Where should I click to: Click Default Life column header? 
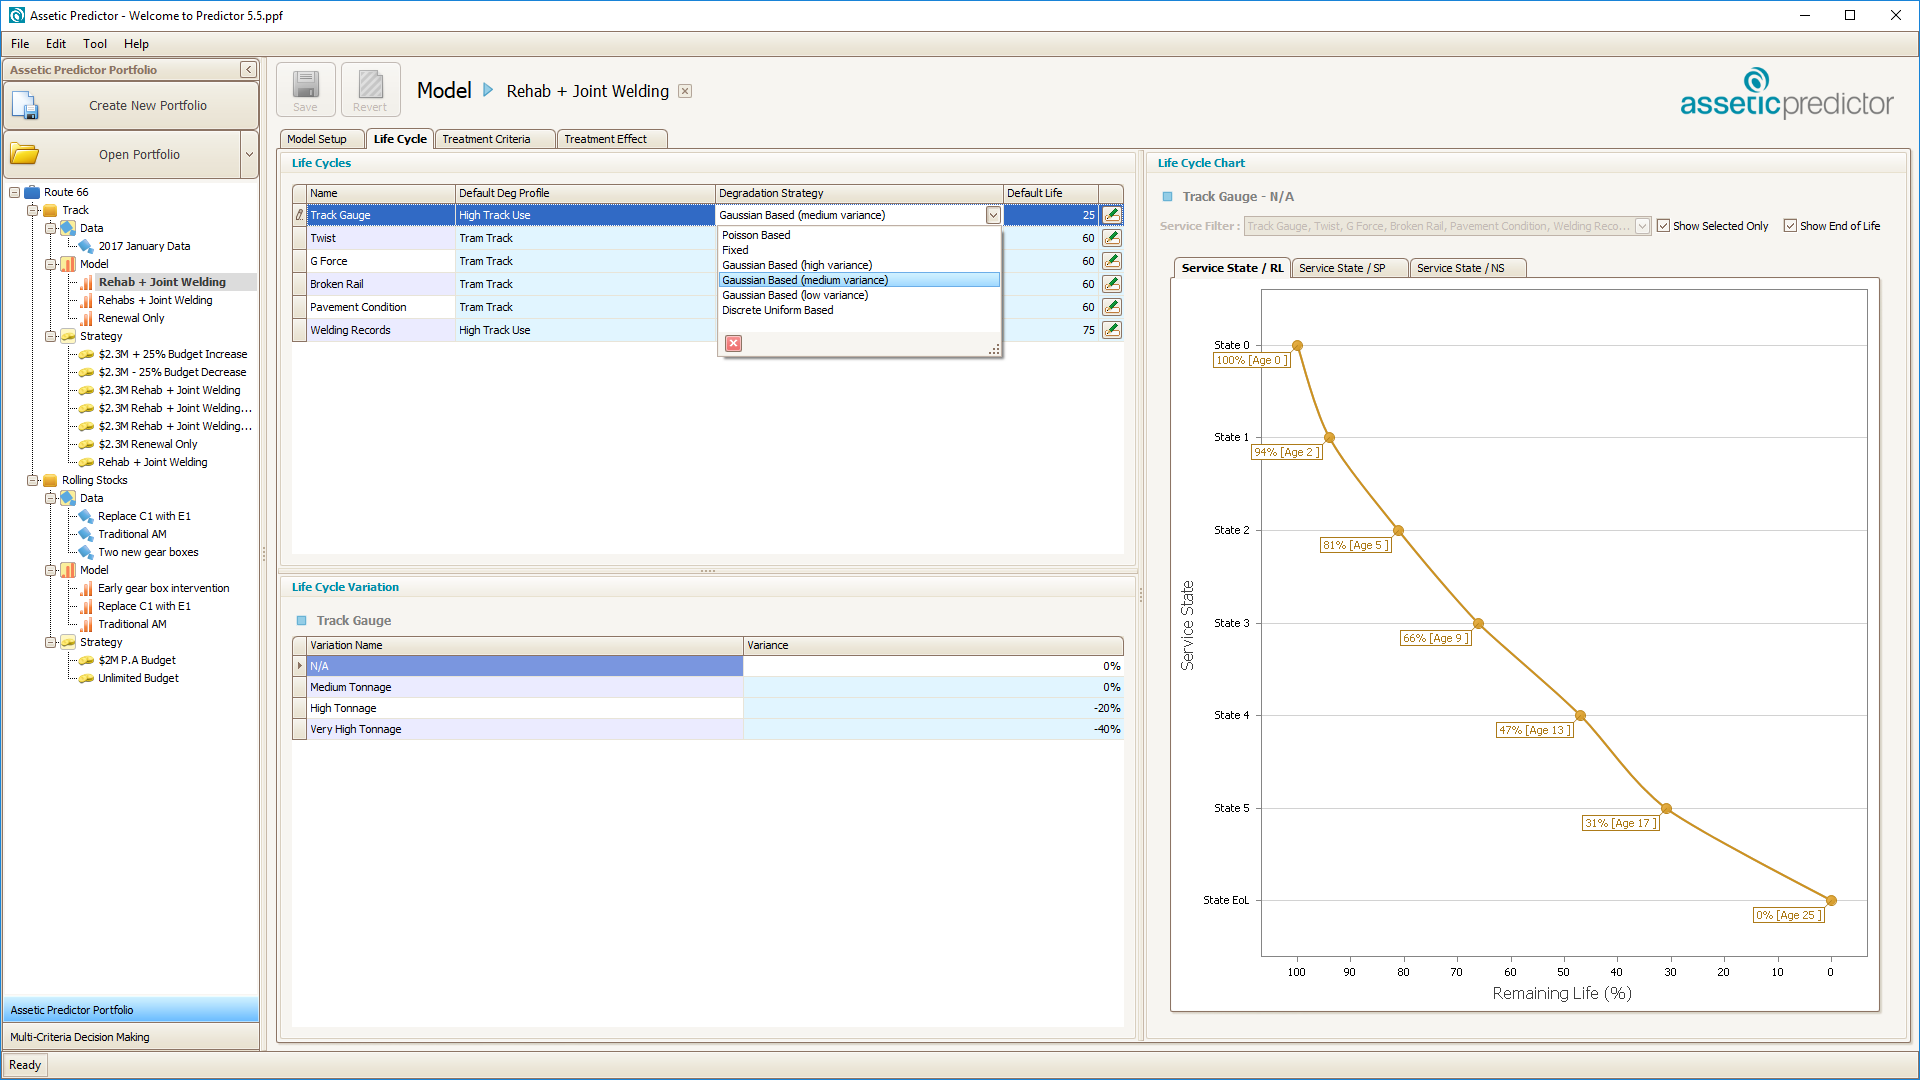coord(1050,193)
